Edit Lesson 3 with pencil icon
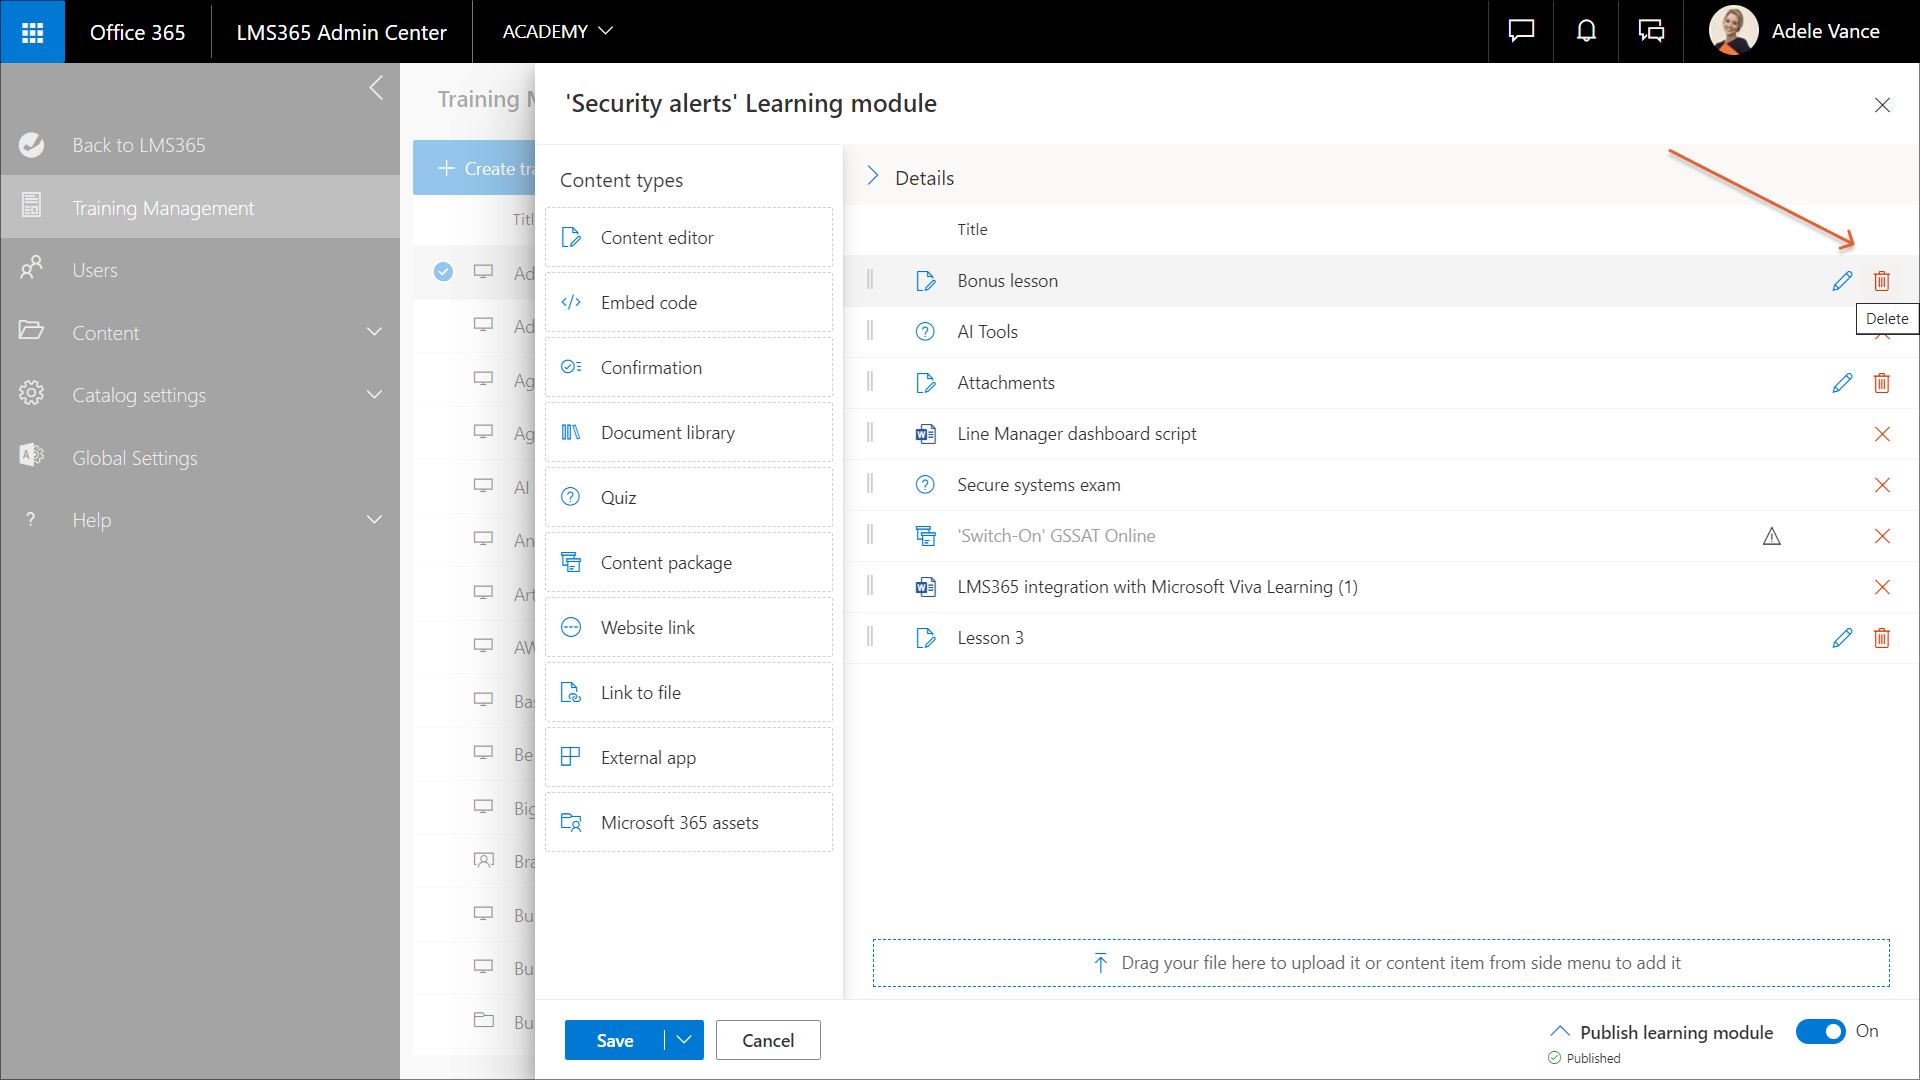The image size is (1920, 1080). click(x=1842, y=638)
